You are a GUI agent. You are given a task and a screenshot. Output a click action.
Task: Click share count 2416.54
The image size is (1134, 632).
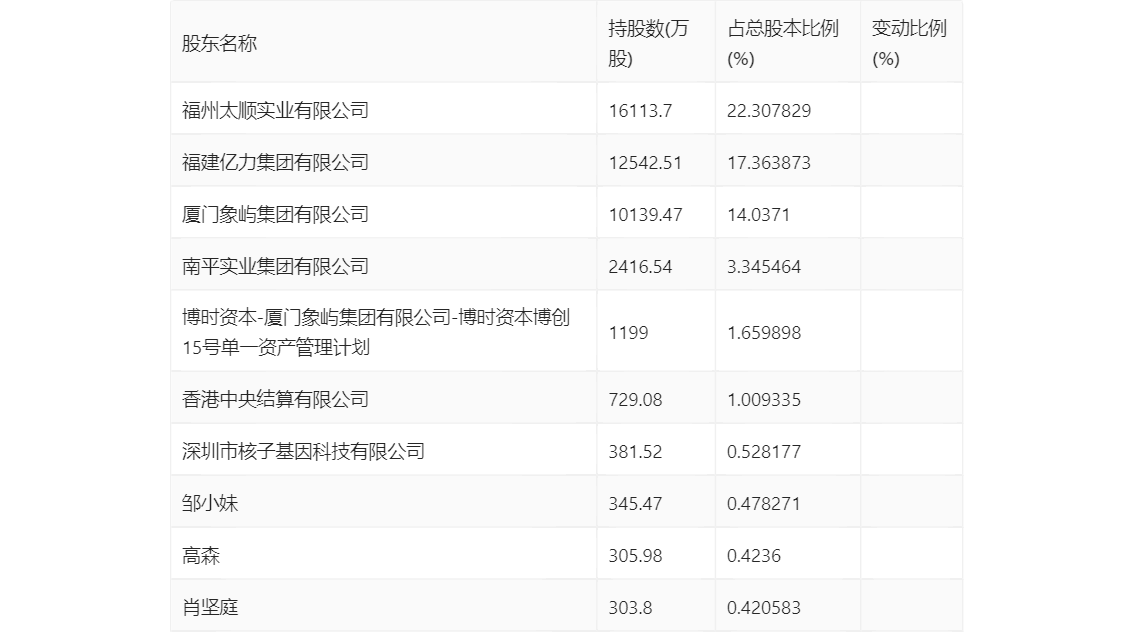pyautogui.click(x=640, y=267)
